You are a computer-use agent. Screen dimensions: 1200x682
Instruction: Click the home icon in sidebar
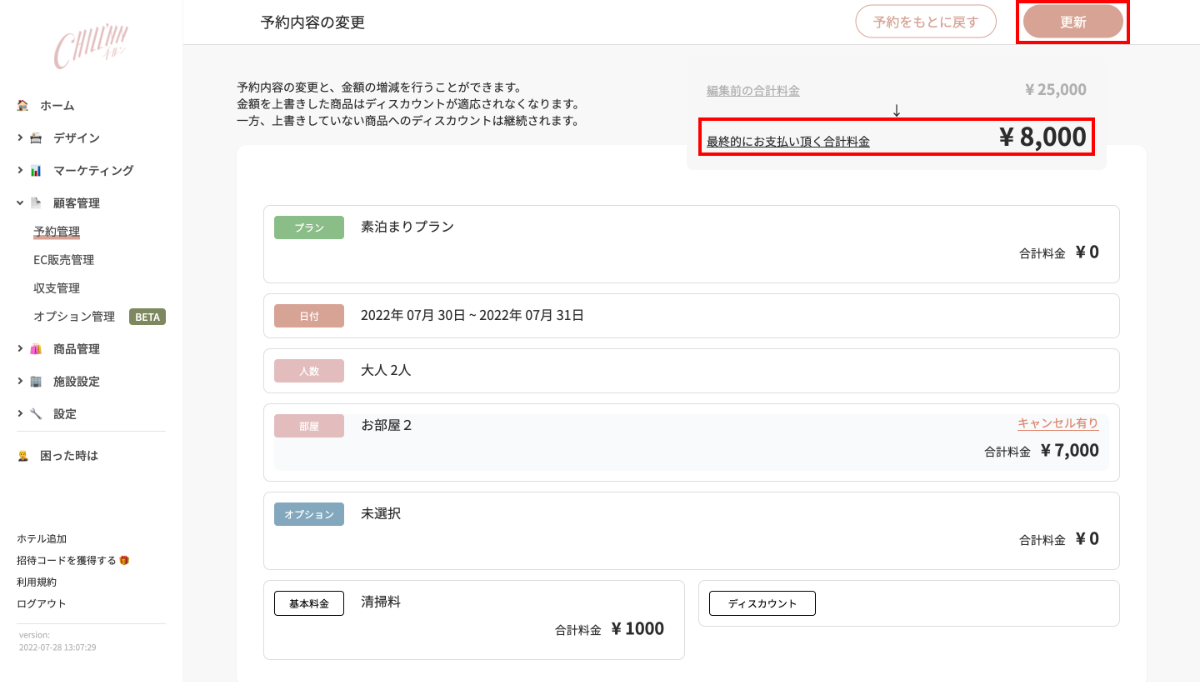click(x=23, y=105)
